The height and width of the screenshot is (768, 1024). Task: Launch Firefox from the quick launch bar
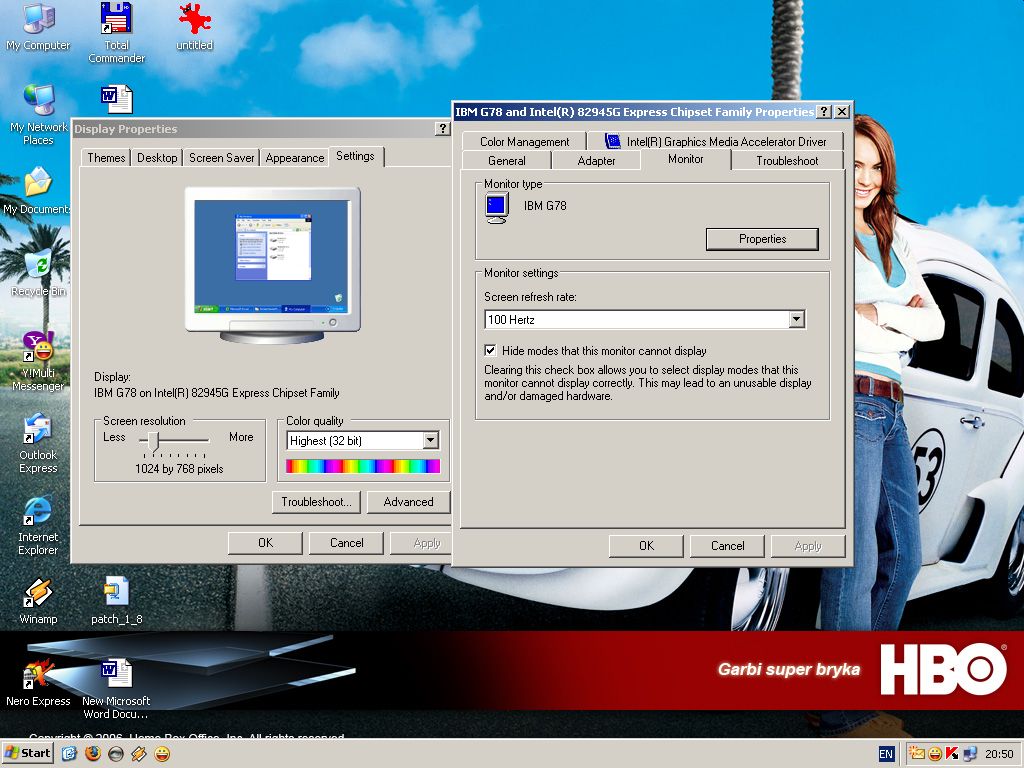[93, 754]
